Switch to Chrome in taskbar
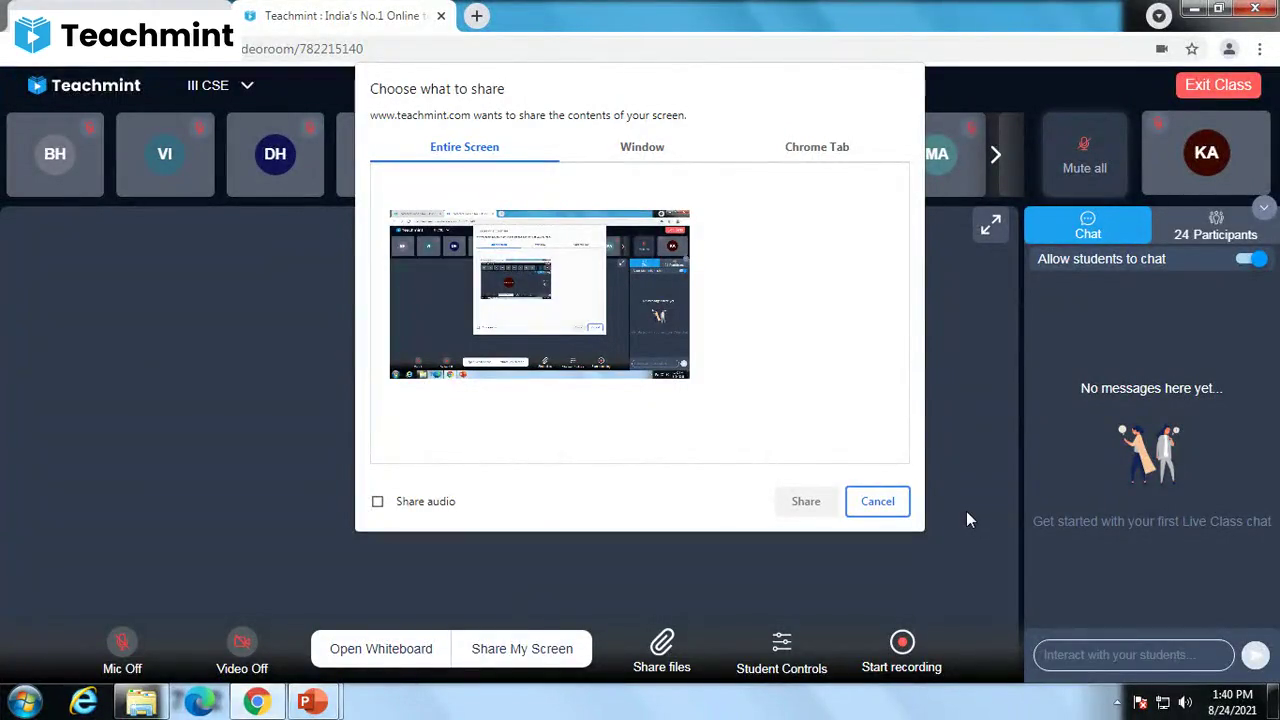The image size is (1280, 720). click(x=257, y=702)
